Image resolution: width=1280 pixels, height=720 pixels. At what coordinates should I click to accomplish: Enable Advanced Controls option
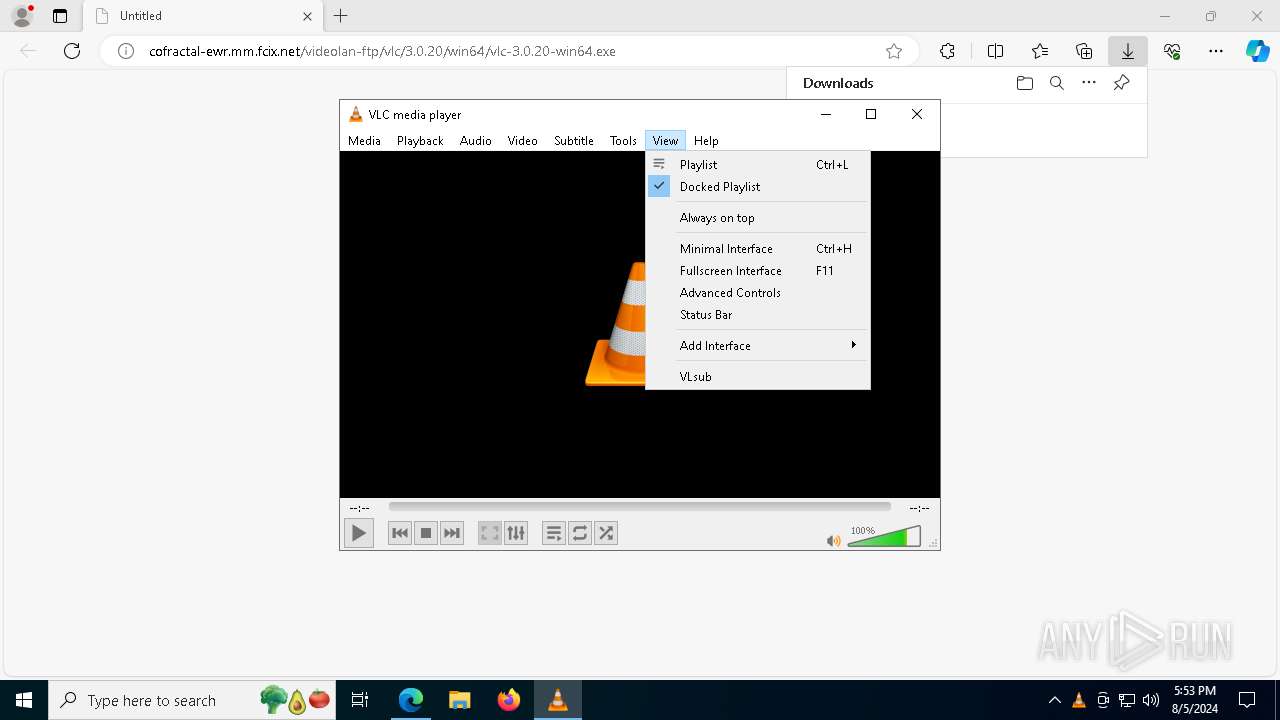point(758,293)
